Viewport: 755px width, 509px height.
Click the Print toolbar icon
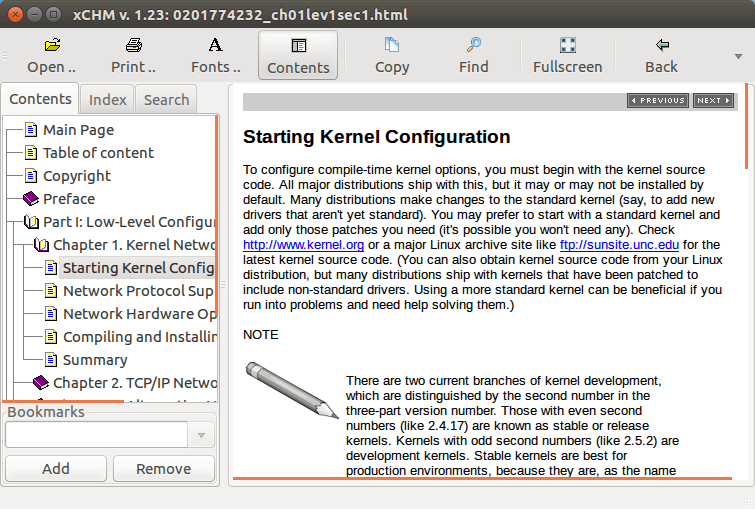(133, 45)
